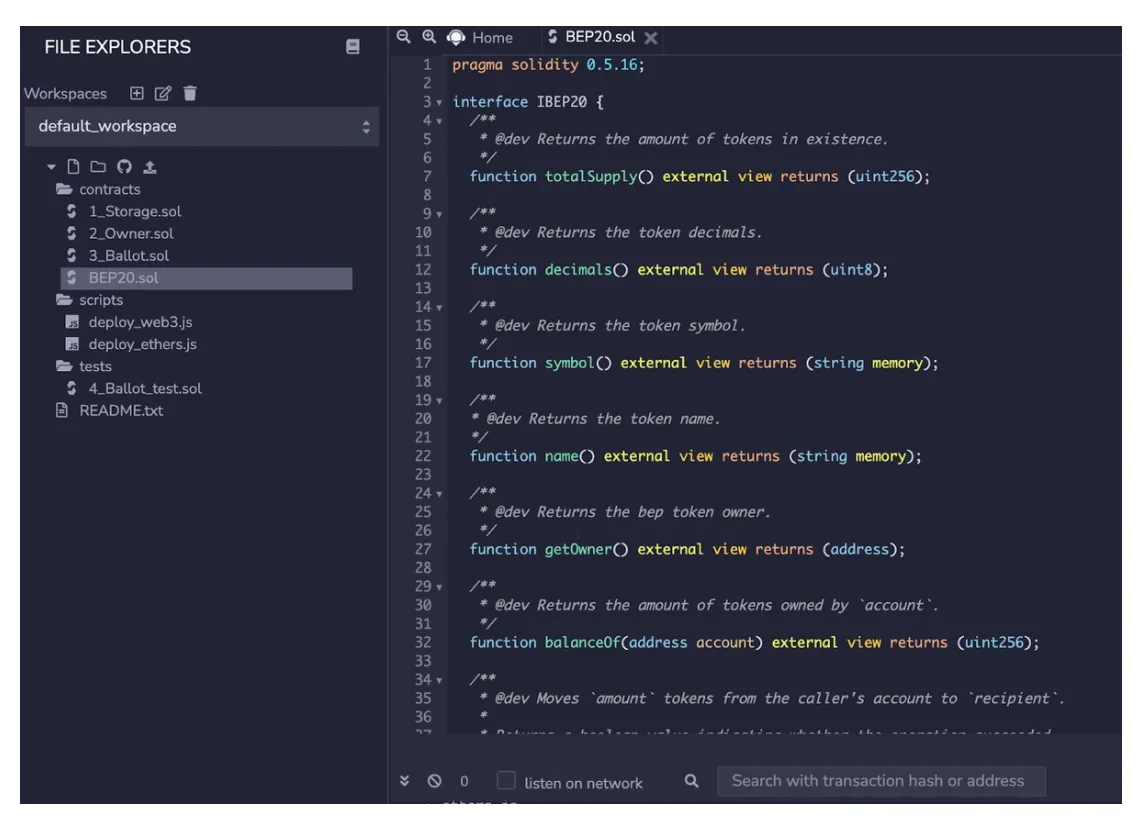Fold the comment block at line 34

click(439, 680)
